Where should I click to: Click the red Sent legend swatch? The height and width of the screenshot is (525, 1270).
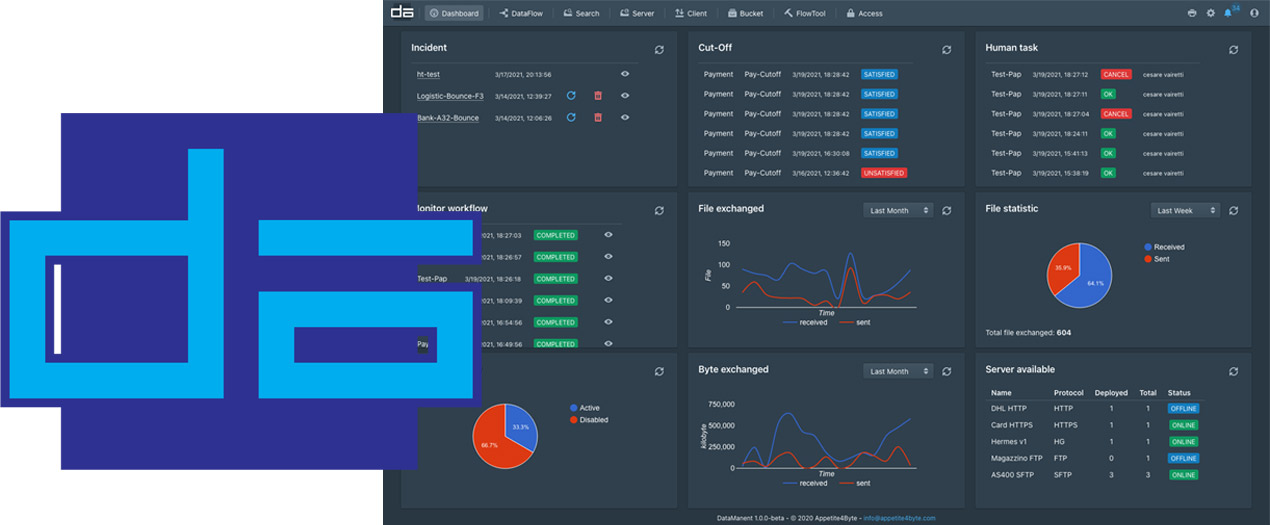tap(1147, 259)
